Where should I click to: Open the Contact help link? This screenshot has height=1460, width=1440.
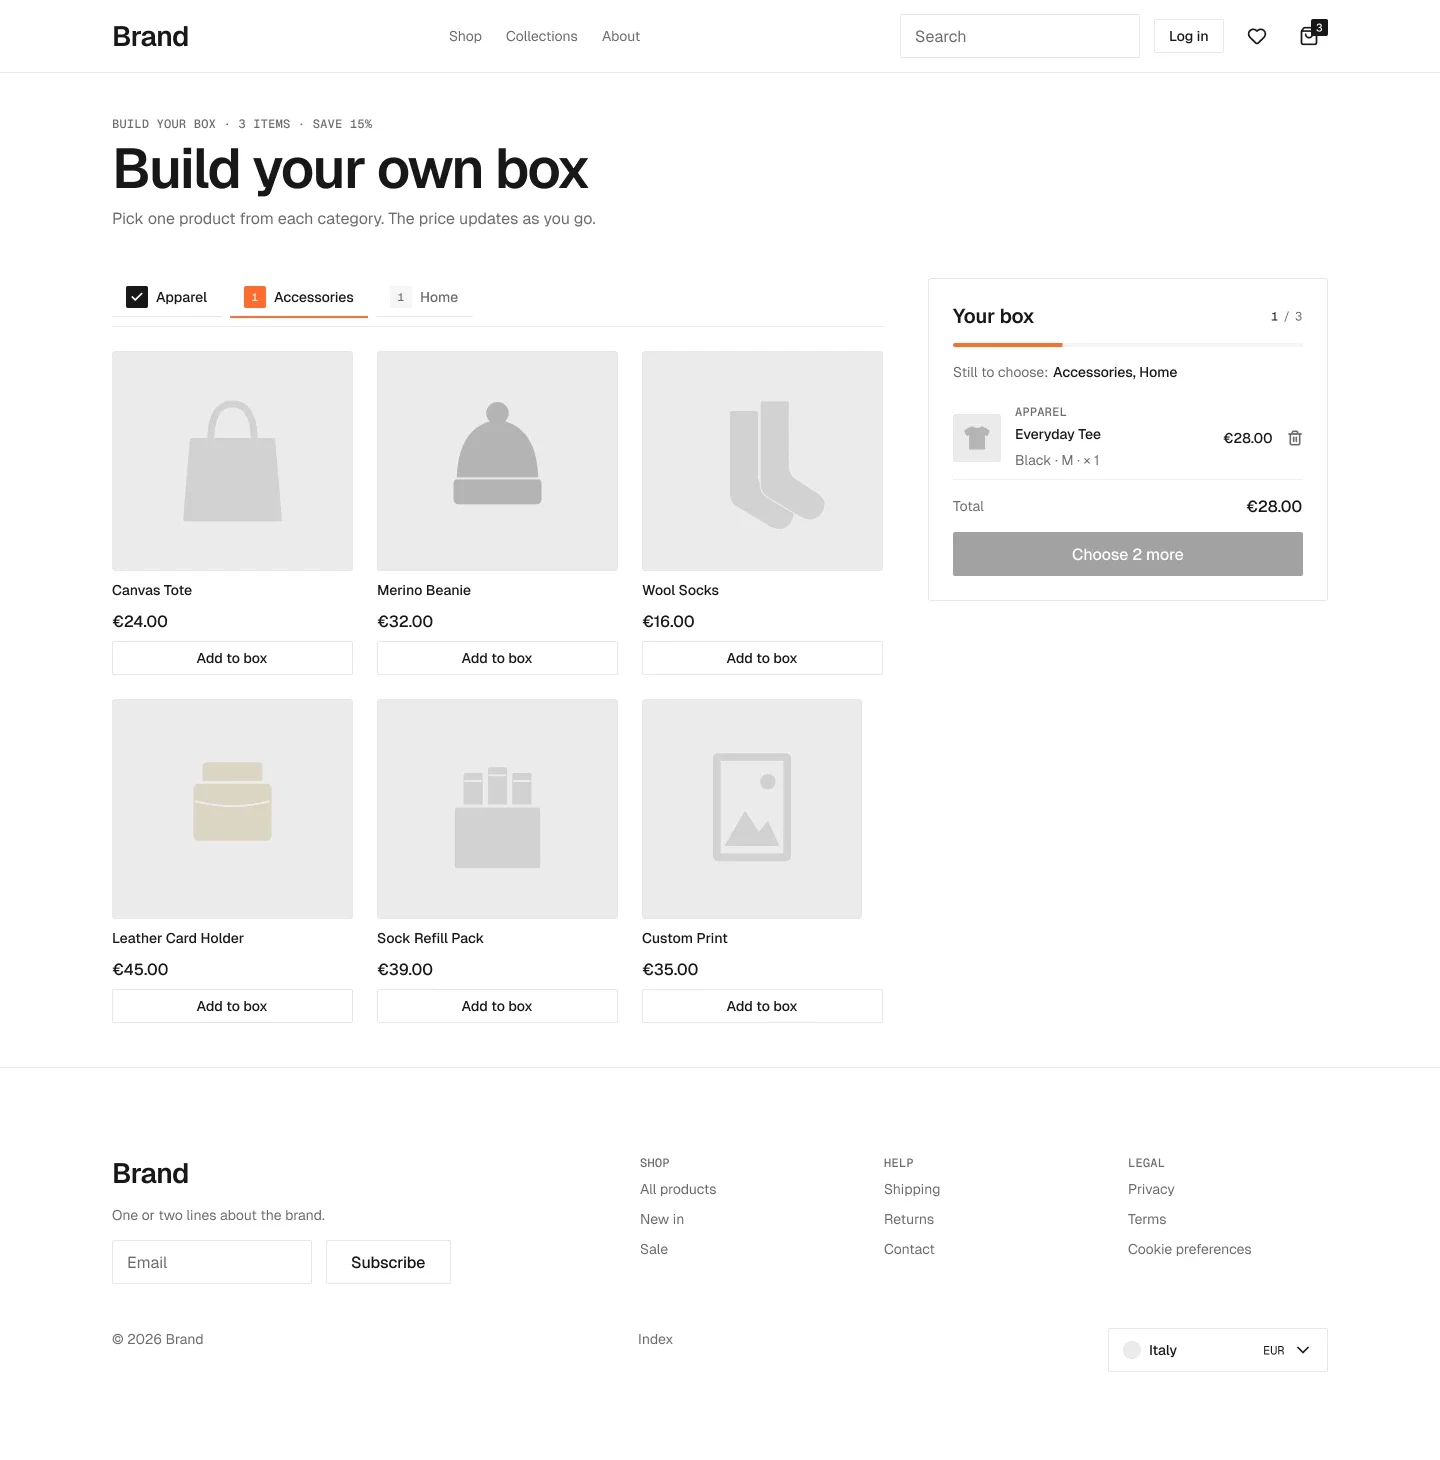(909, 1249)
